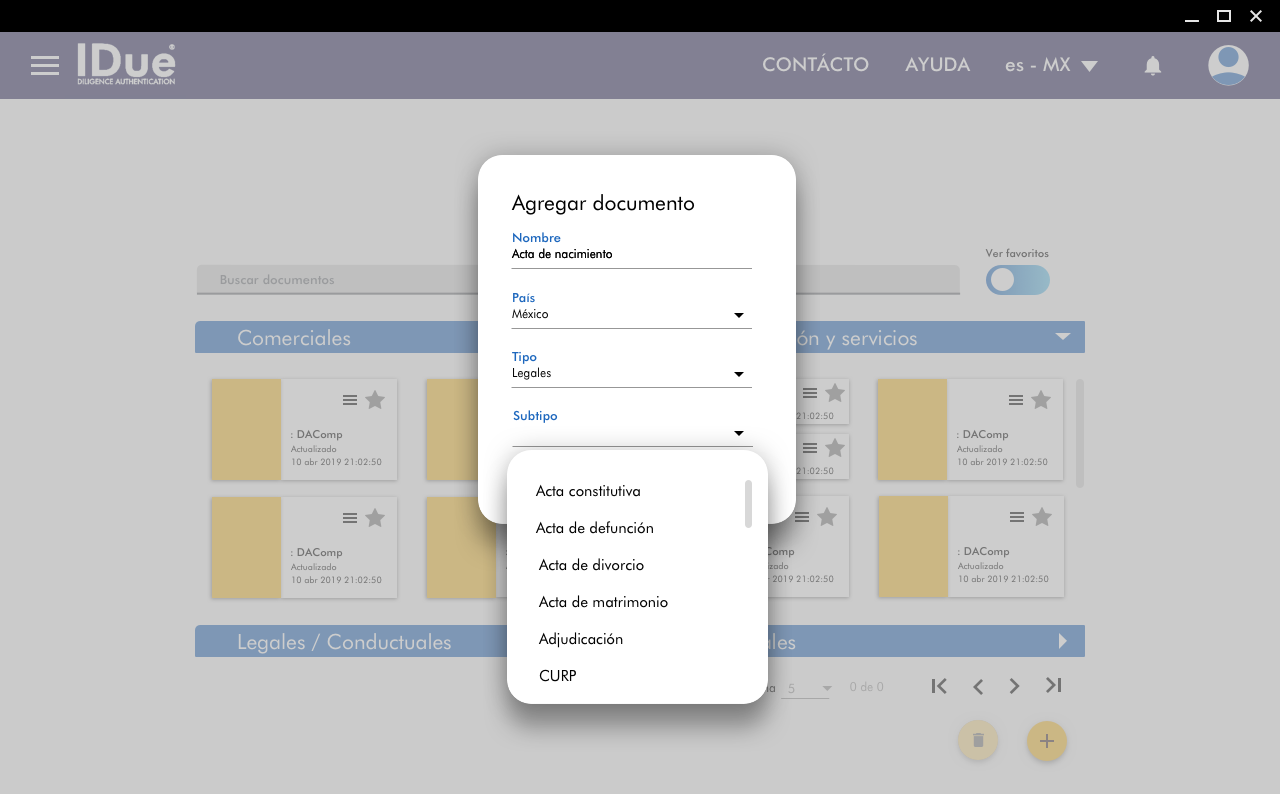
Task: Select CURP subtipo option
Action: (557, 676)
